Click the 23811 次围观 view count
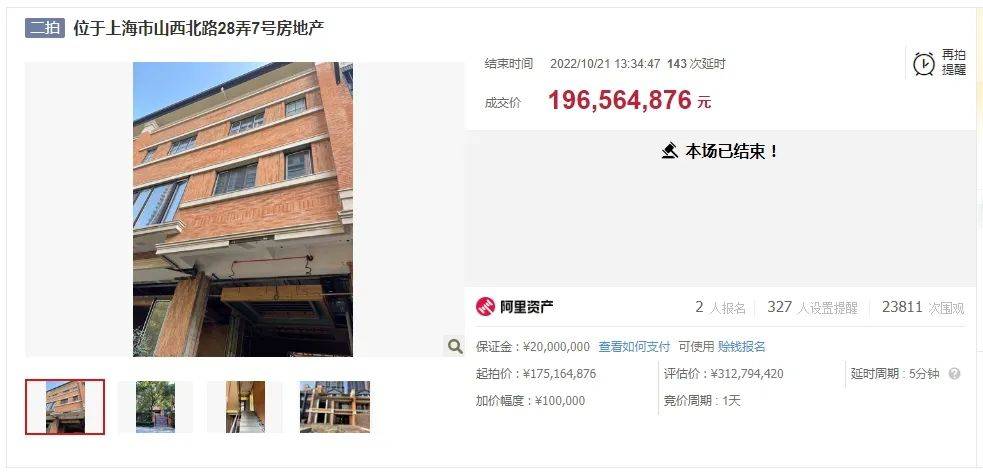The image size is (983, 475). click(x=923, y=307)
